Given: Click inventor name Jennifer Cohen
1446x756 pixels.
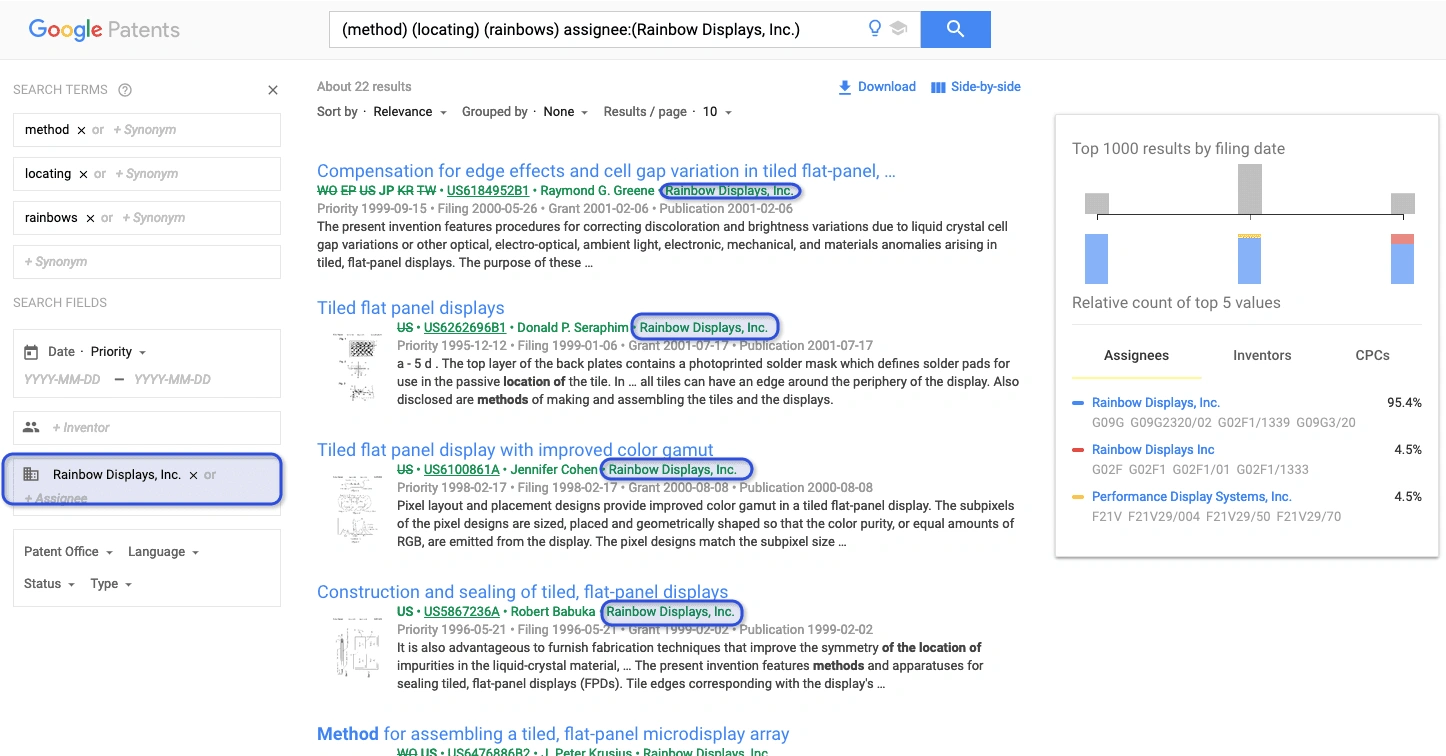Looking at the screenshot, I should click(554, 470).
